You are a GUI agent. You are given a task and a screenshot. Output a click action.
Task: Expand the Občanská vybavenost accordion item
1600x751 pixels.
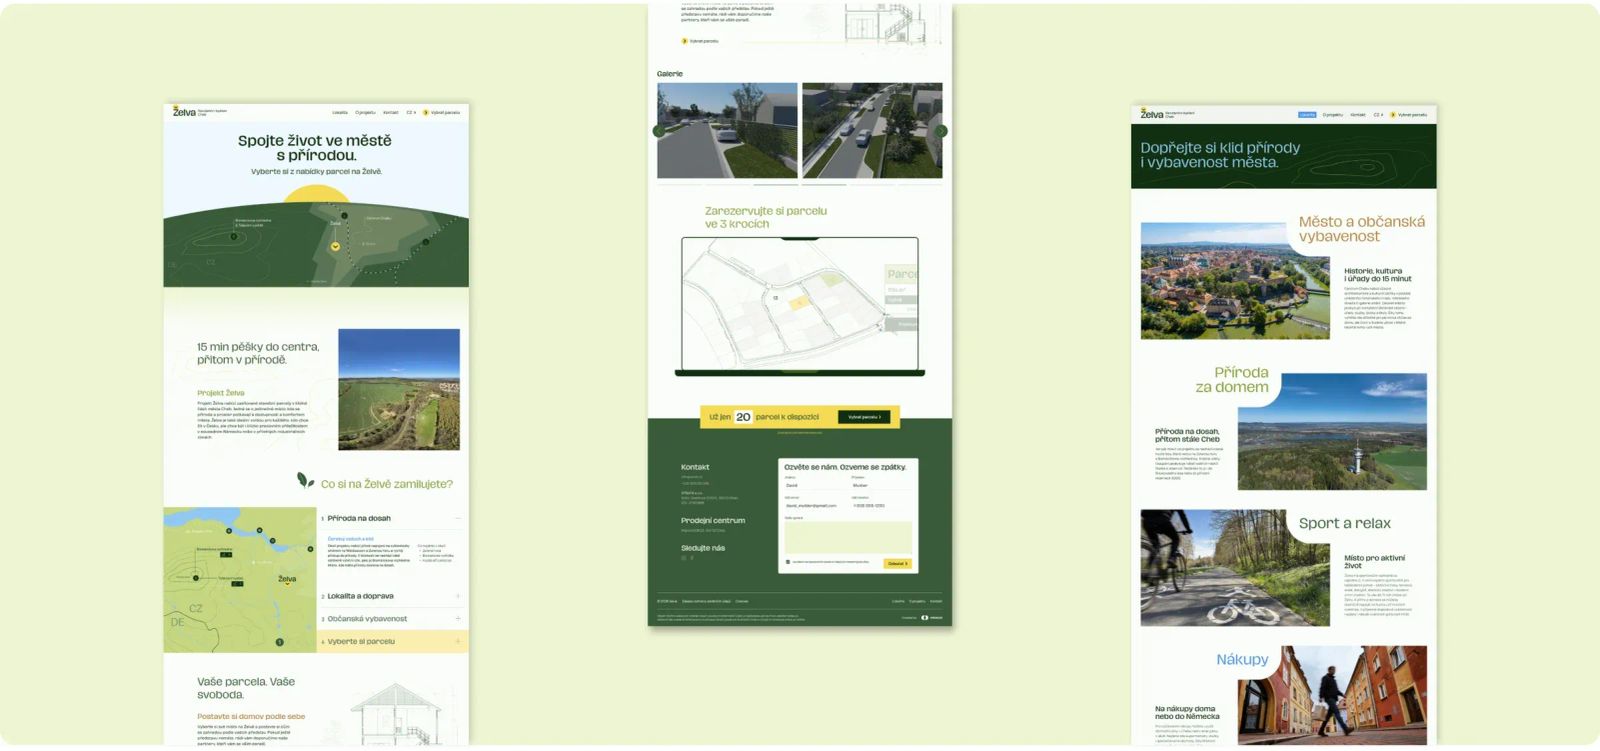click(x=391, y=619)
